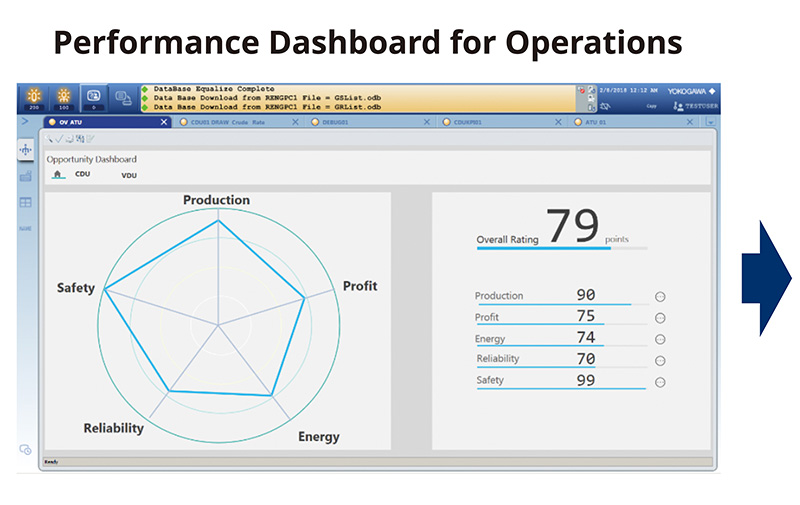This screenshot has height=505, width=800.
Task: Click the Ready status bar text
Action: click(x=51, y=462)
